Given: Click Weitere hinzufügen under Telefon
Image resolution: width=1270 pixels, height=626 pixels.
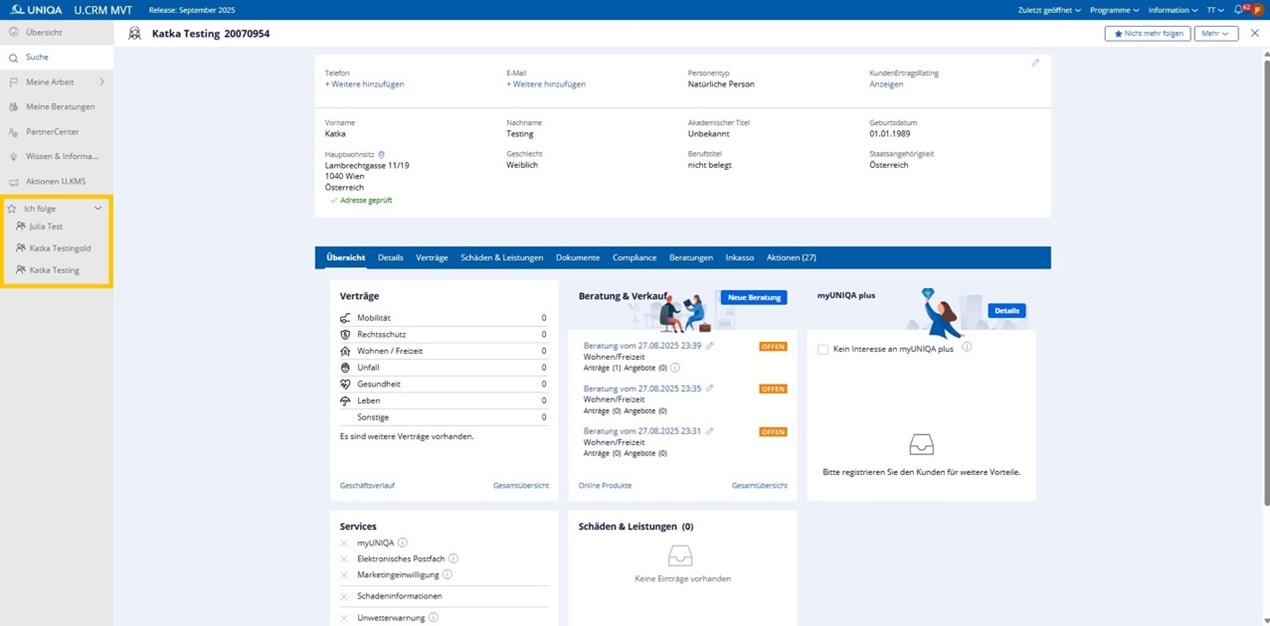Looking at the screenshot, I should click(x=365, y=84).
